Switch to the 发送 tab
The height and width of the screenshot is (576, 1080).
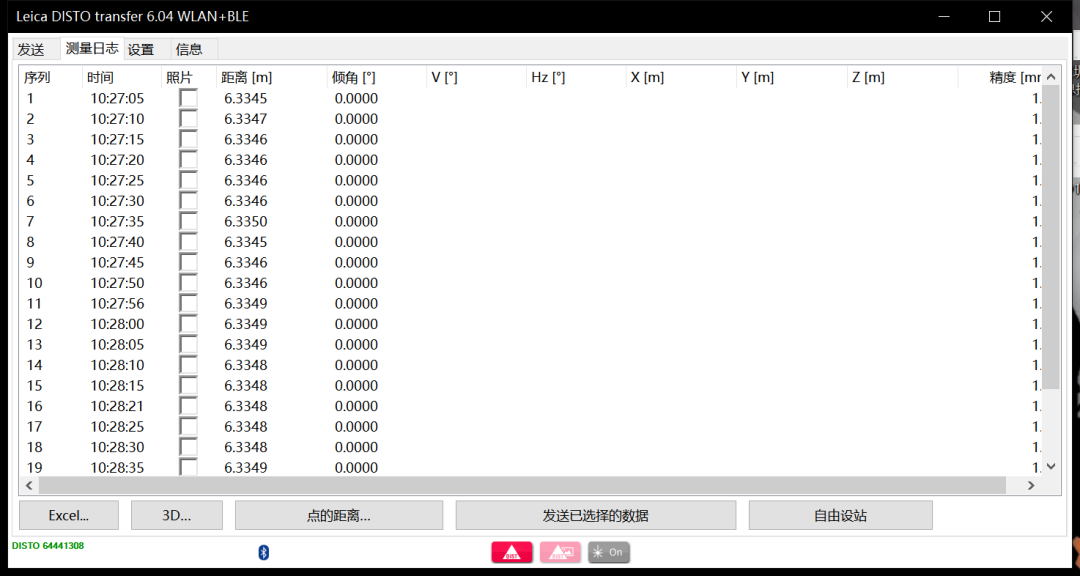(32, 48)
